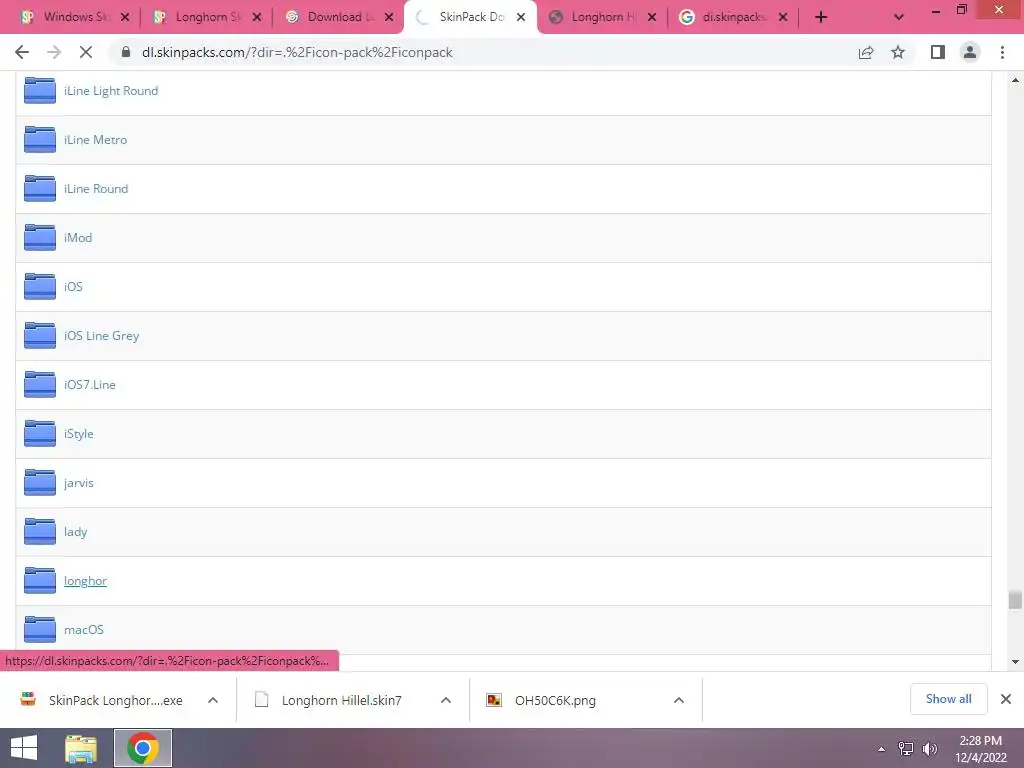
Task: Show hidden system tray icons
Action: [x=882, y=749]
